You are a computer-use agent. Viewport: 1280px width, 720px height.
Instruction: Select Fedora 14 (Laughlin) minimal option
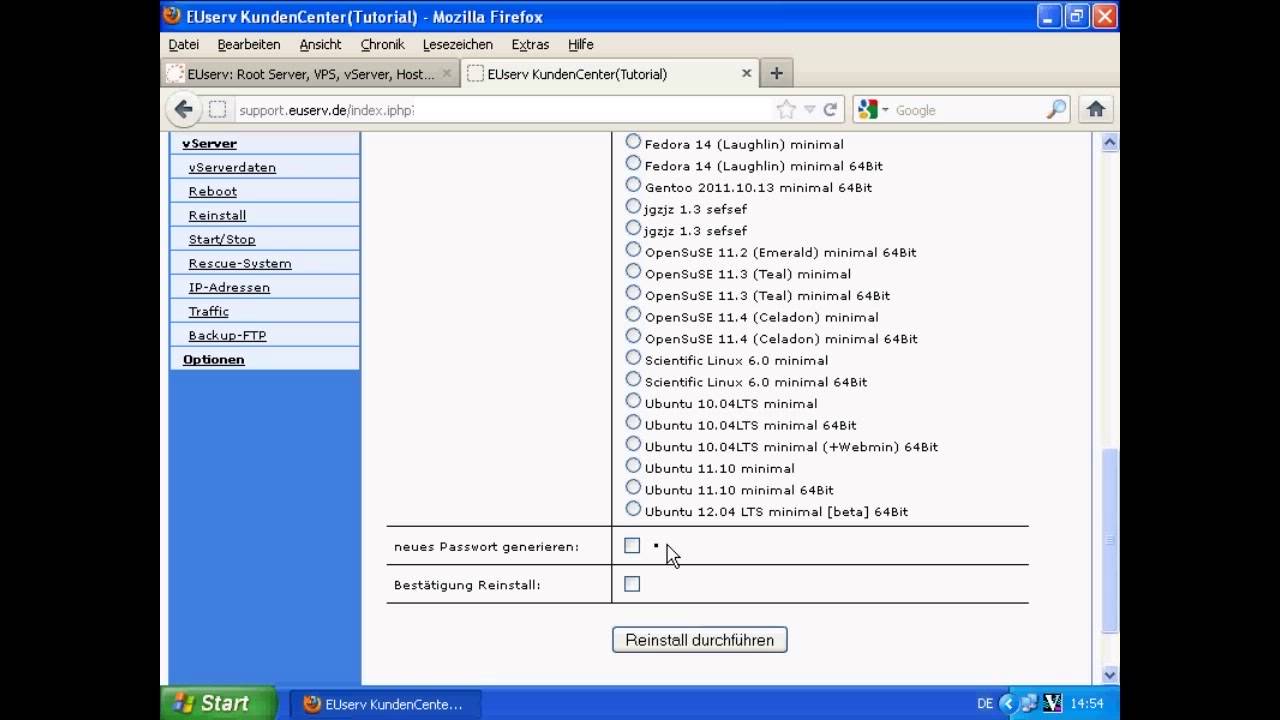click(633, 142)
